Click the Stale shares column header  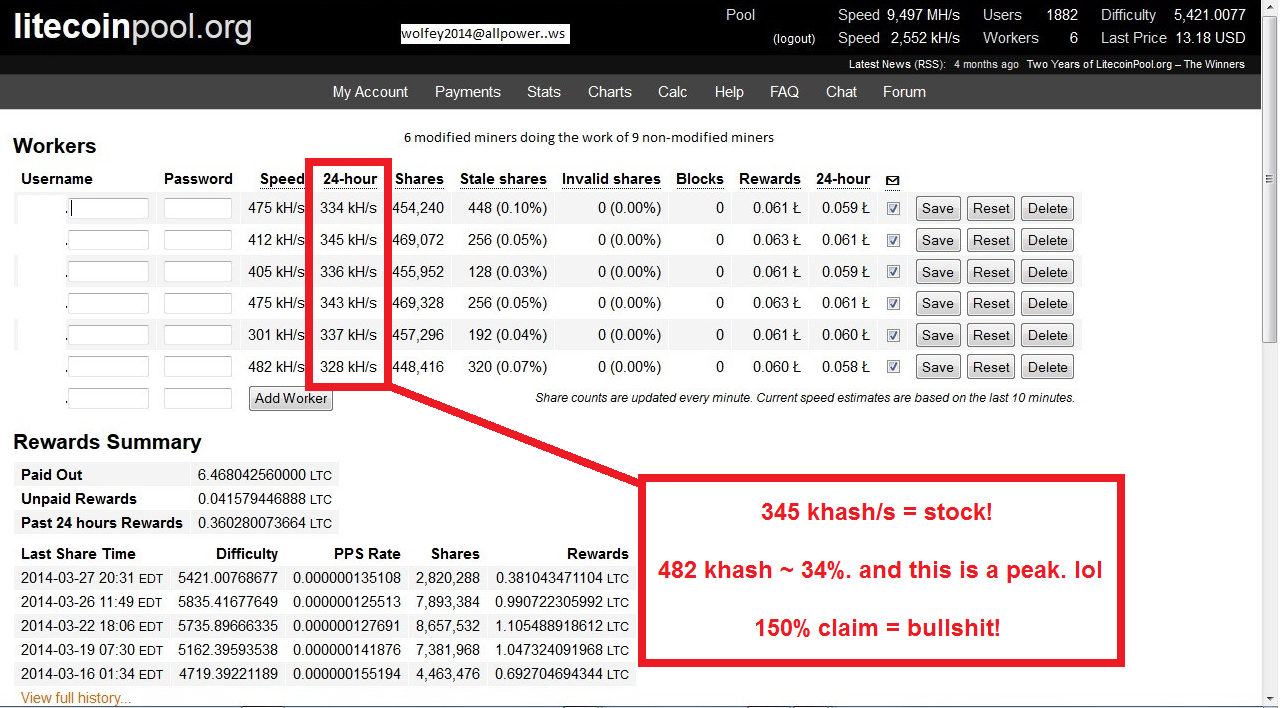click(503, 180)
